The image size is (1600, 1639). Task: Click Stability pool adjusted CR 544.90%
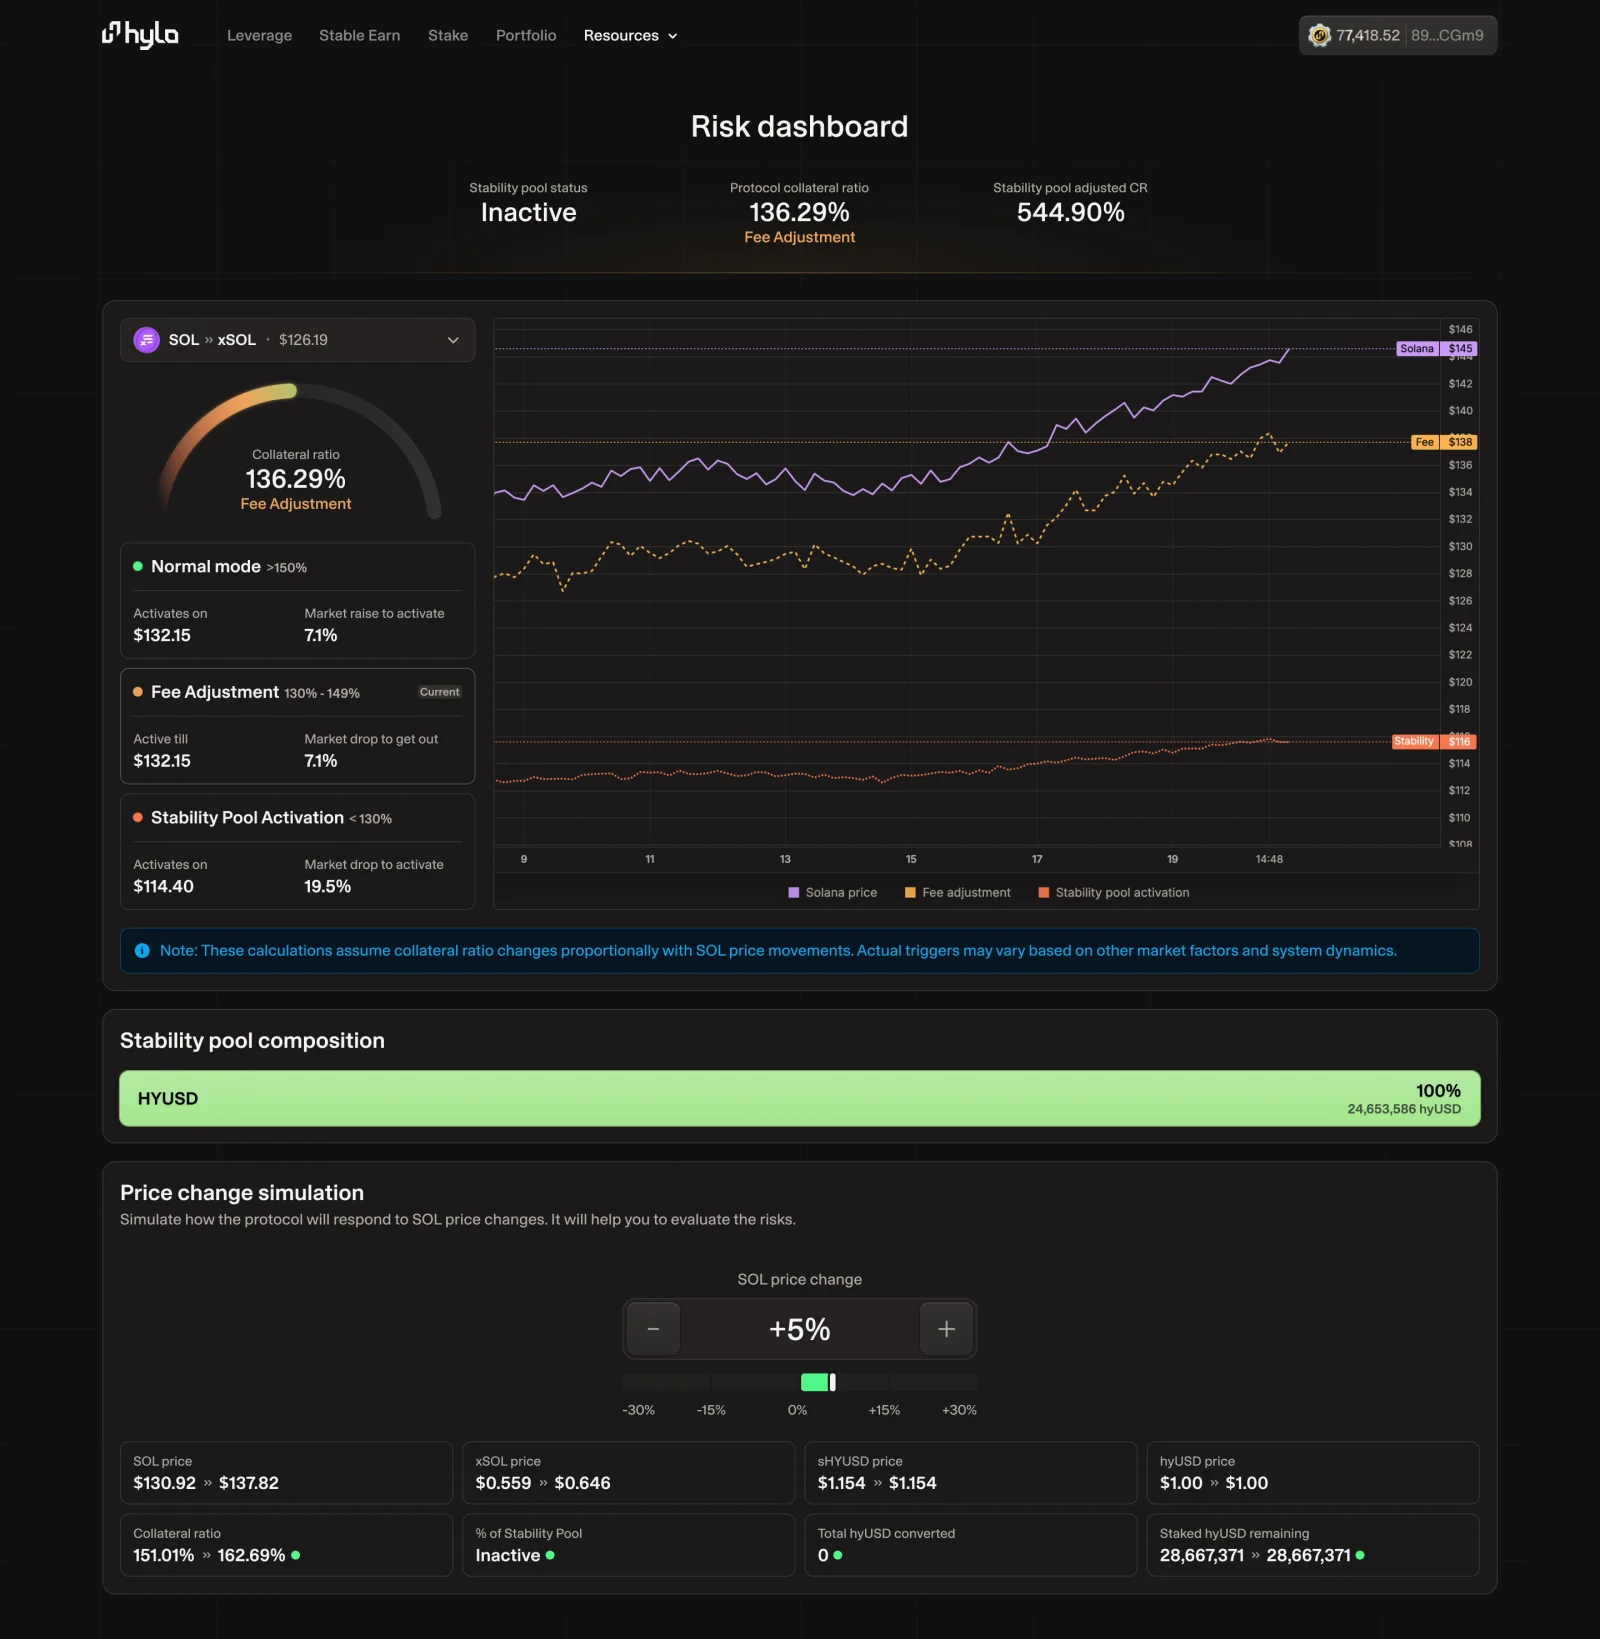click(x=1070, y=212)
